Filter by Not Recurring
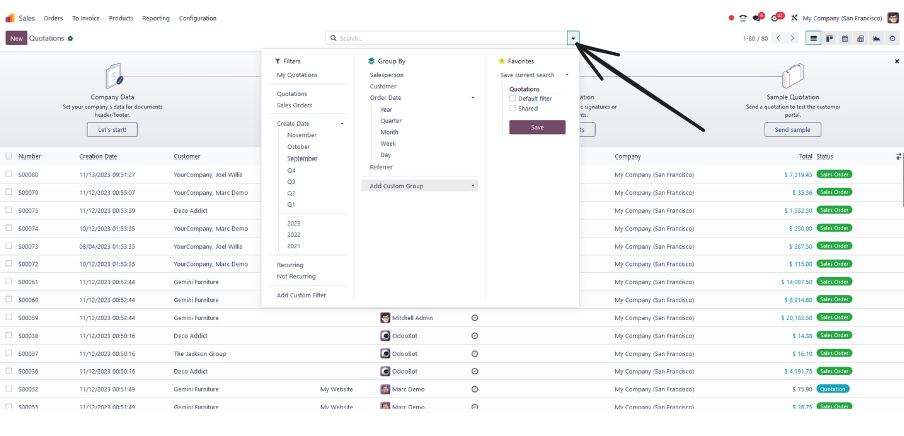 [x=296, y=277]
